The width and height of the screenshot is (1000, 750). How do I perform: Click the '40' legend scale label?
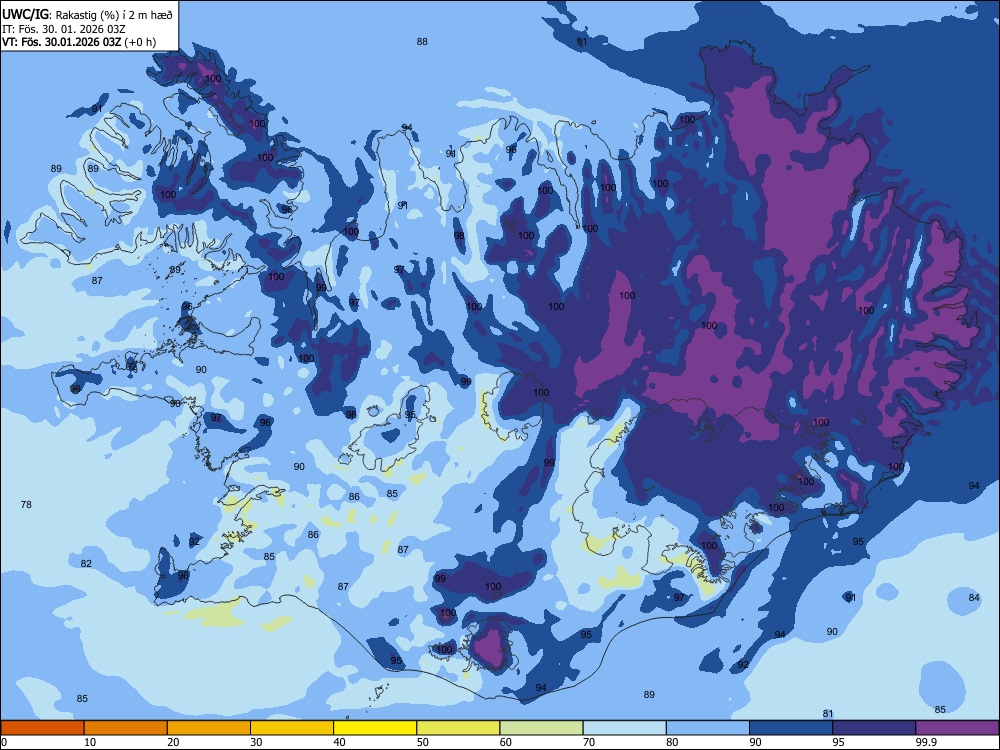(x=339, y=742)
